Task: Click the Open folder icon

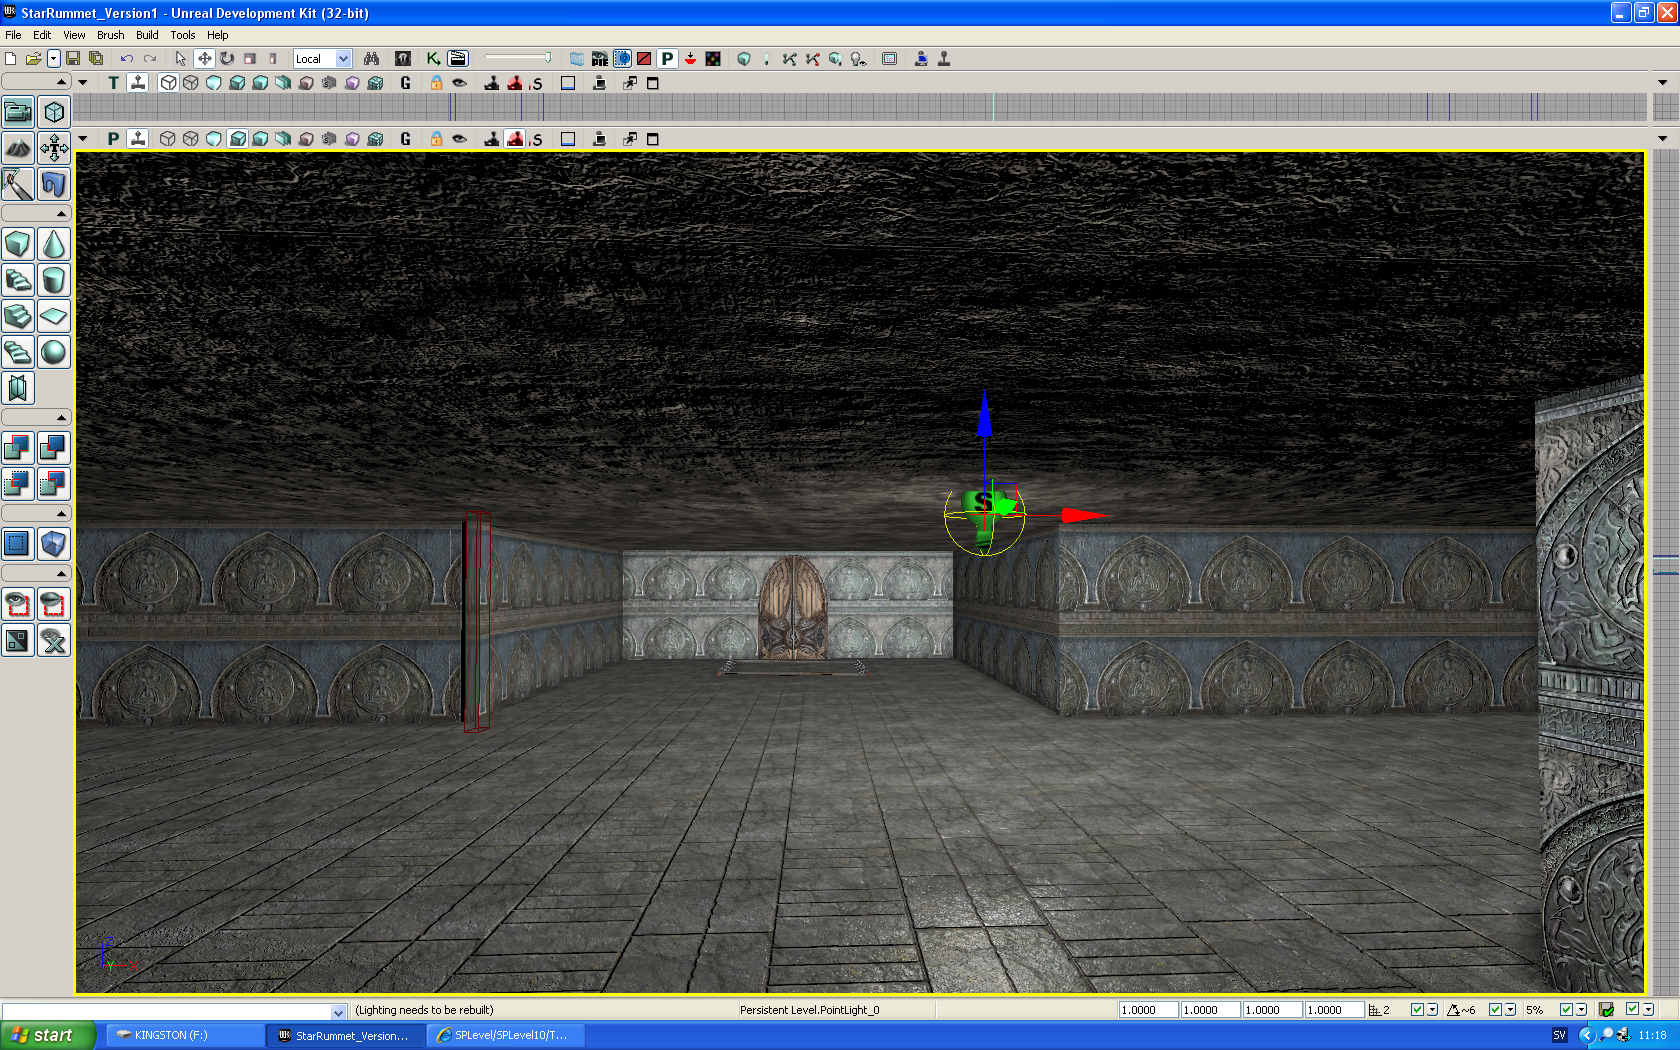Action: 33,59
